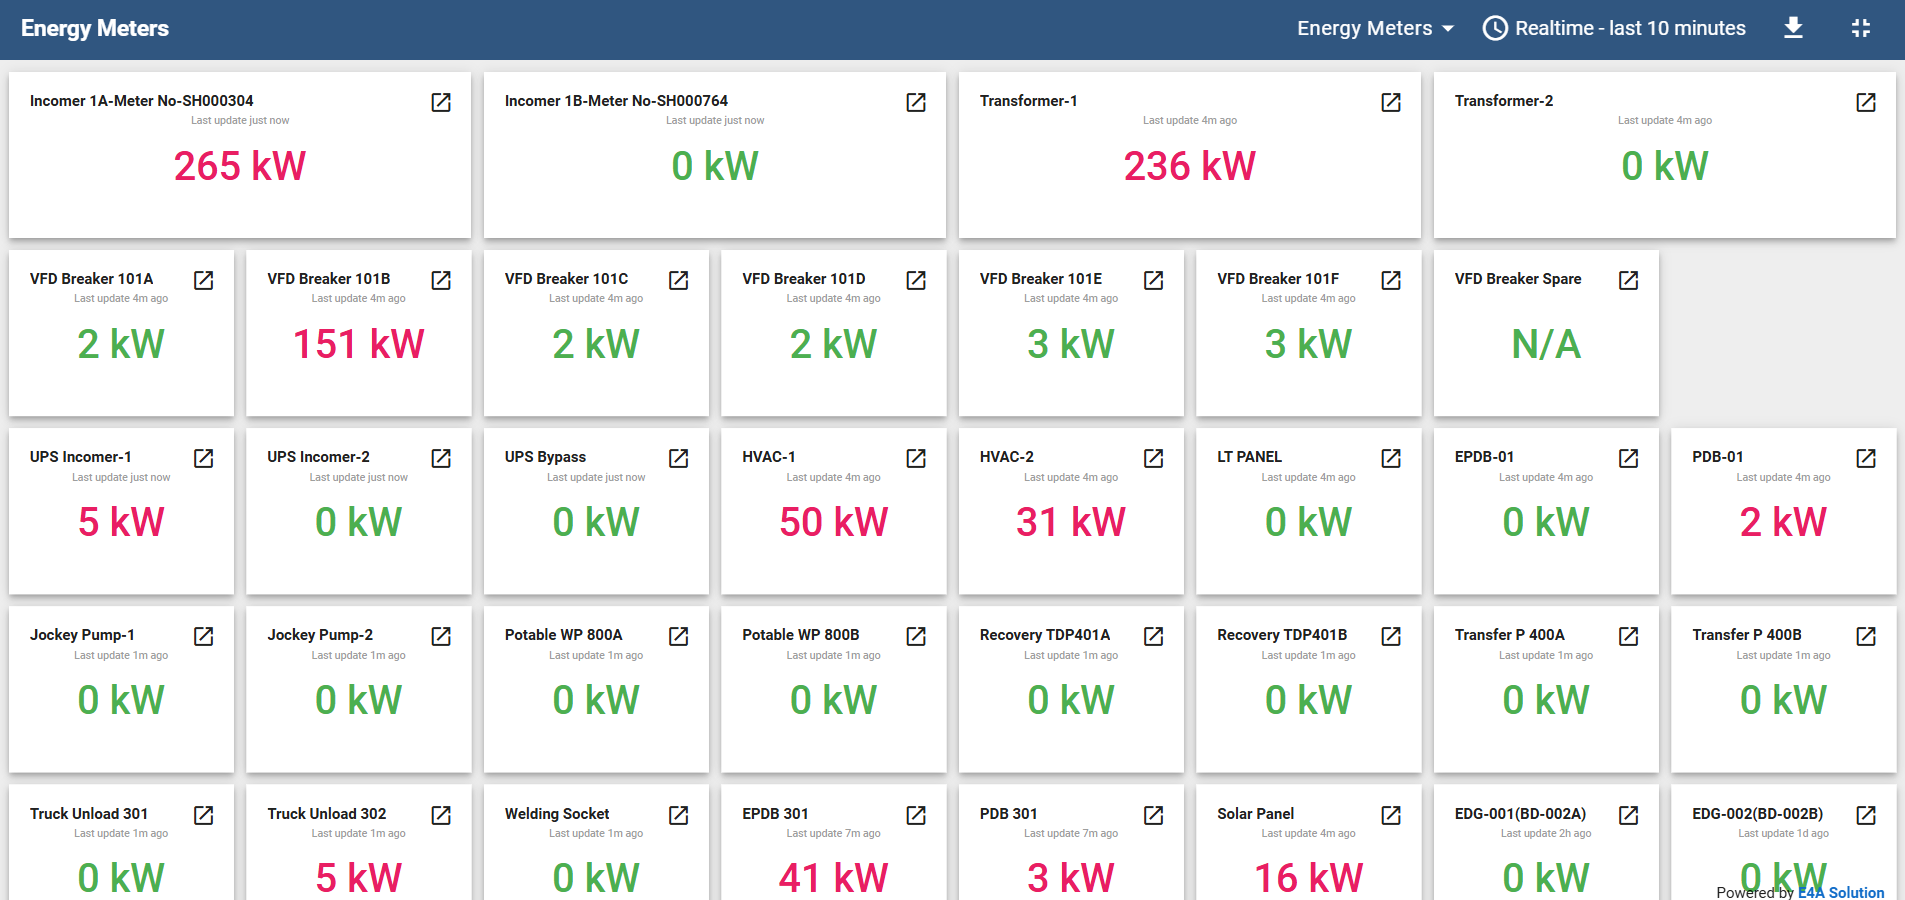Viewport: 1905px width, 900px height.
Task: Select the VFD Breaker Spare N/A value
Action: [x=1546, y=344]
